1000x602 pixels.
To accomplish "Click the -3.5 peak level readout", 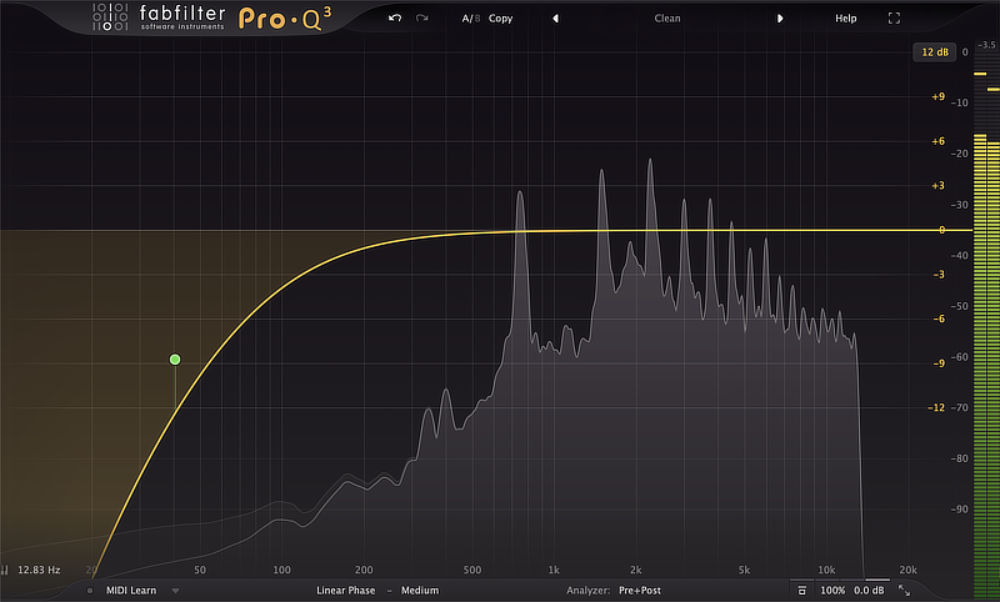I will coord(987,45).
